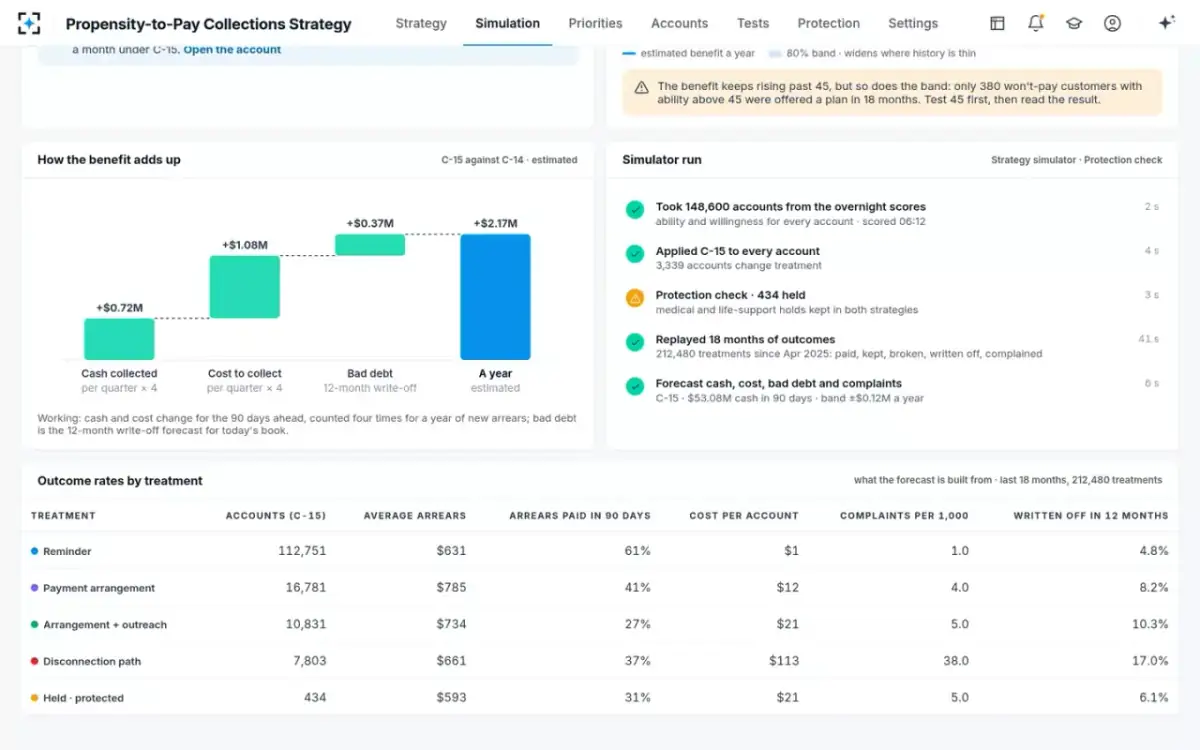This screenshot has width=1200, height=750.
Task: Select the Held · protected row
Action: [600, 697]
